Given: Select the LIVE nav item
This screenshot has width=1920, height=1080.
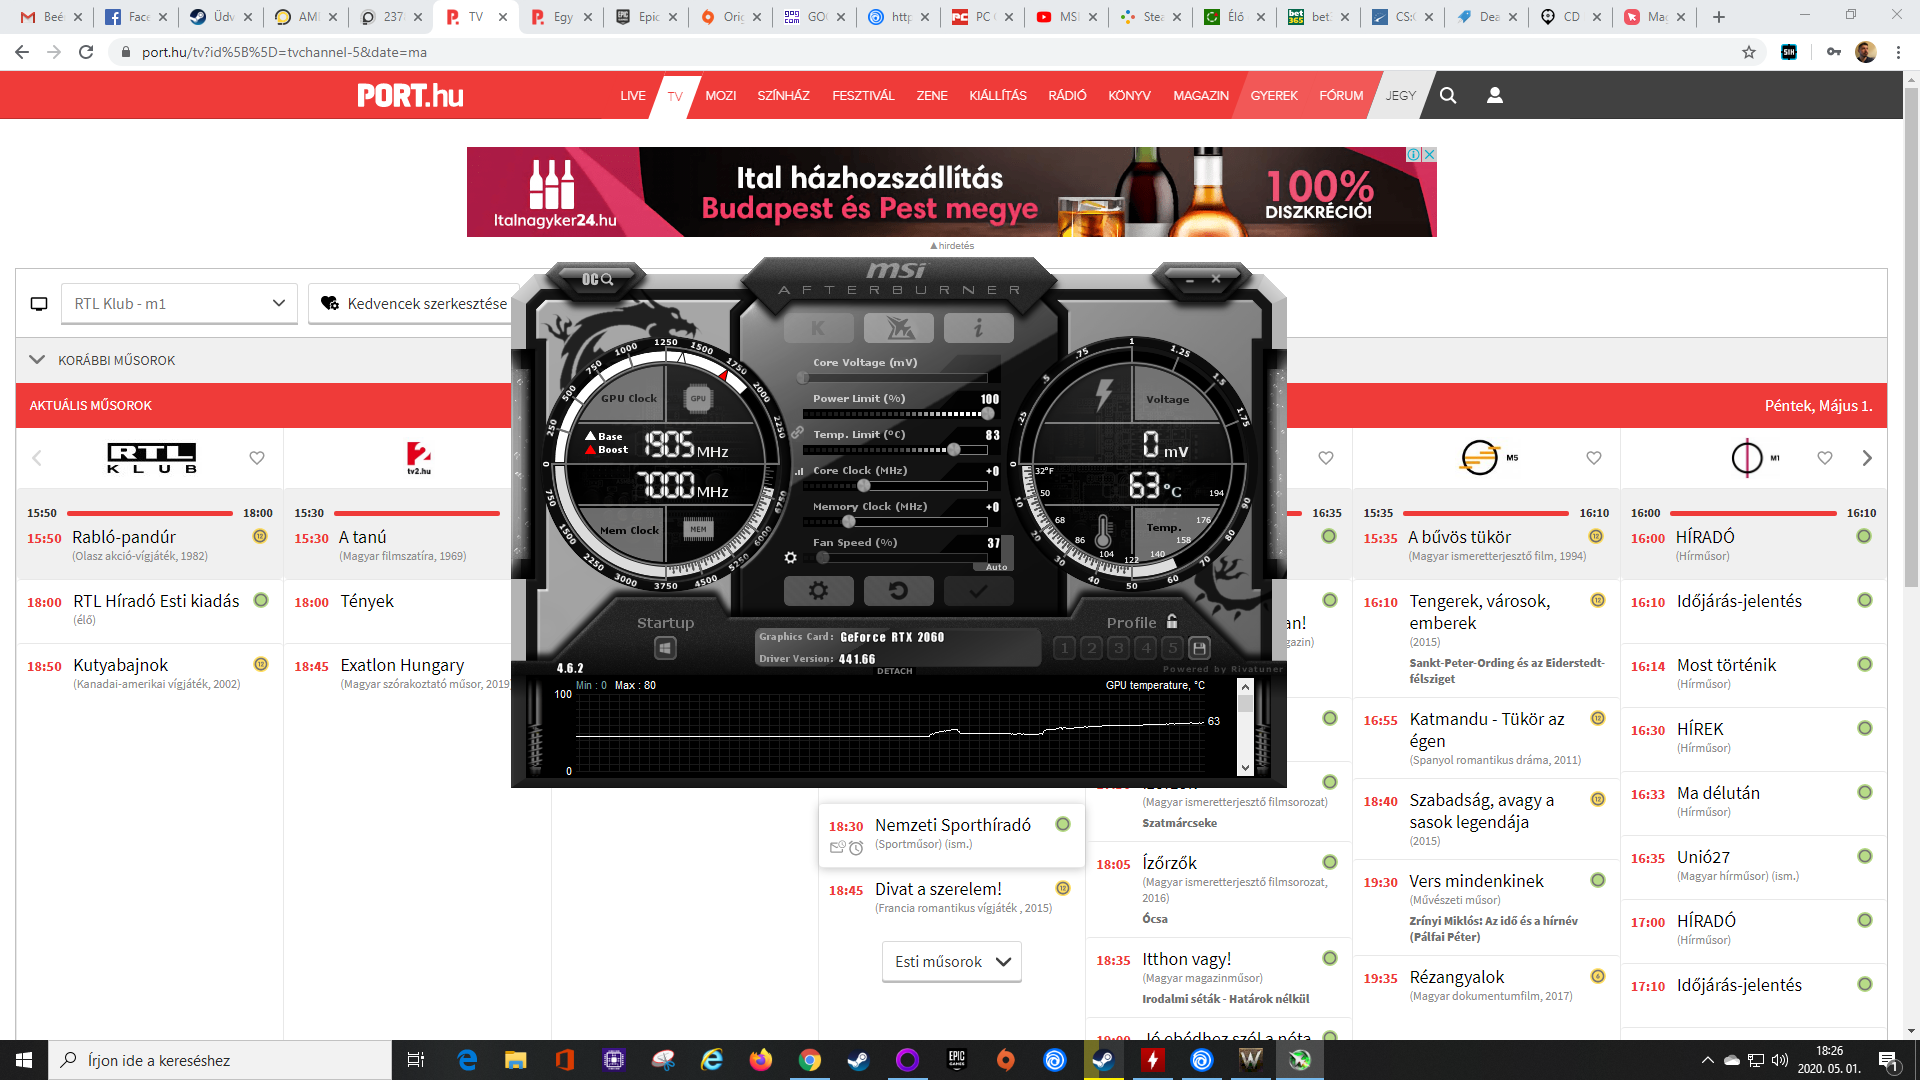Looking at the screenshot, I should (632, 96).
